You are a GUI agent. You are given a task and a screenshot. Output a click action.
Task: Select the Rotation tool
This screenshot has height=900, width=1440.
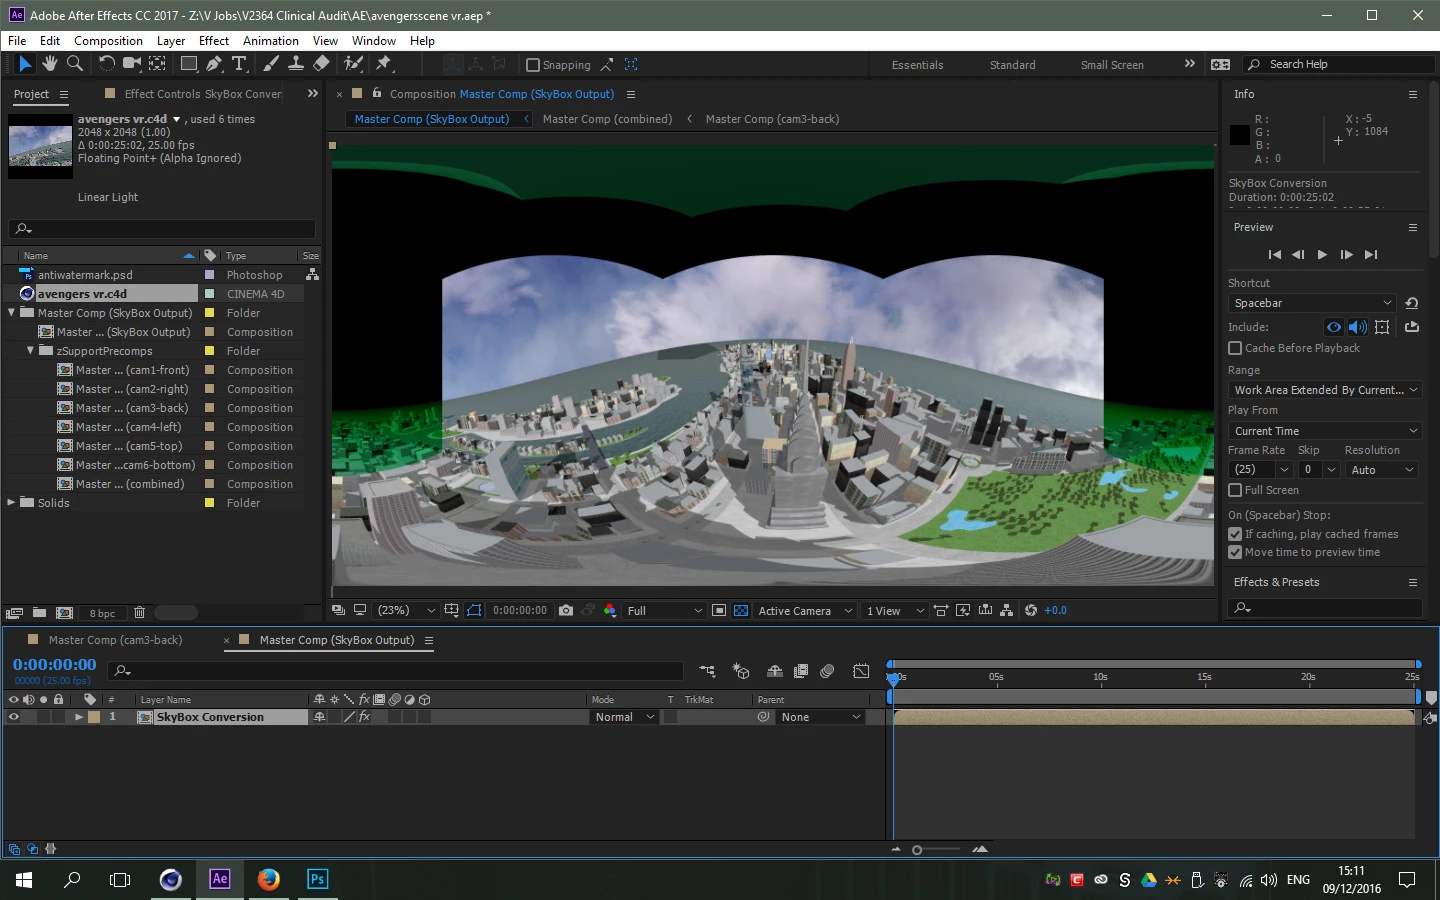tap(106, 64)
